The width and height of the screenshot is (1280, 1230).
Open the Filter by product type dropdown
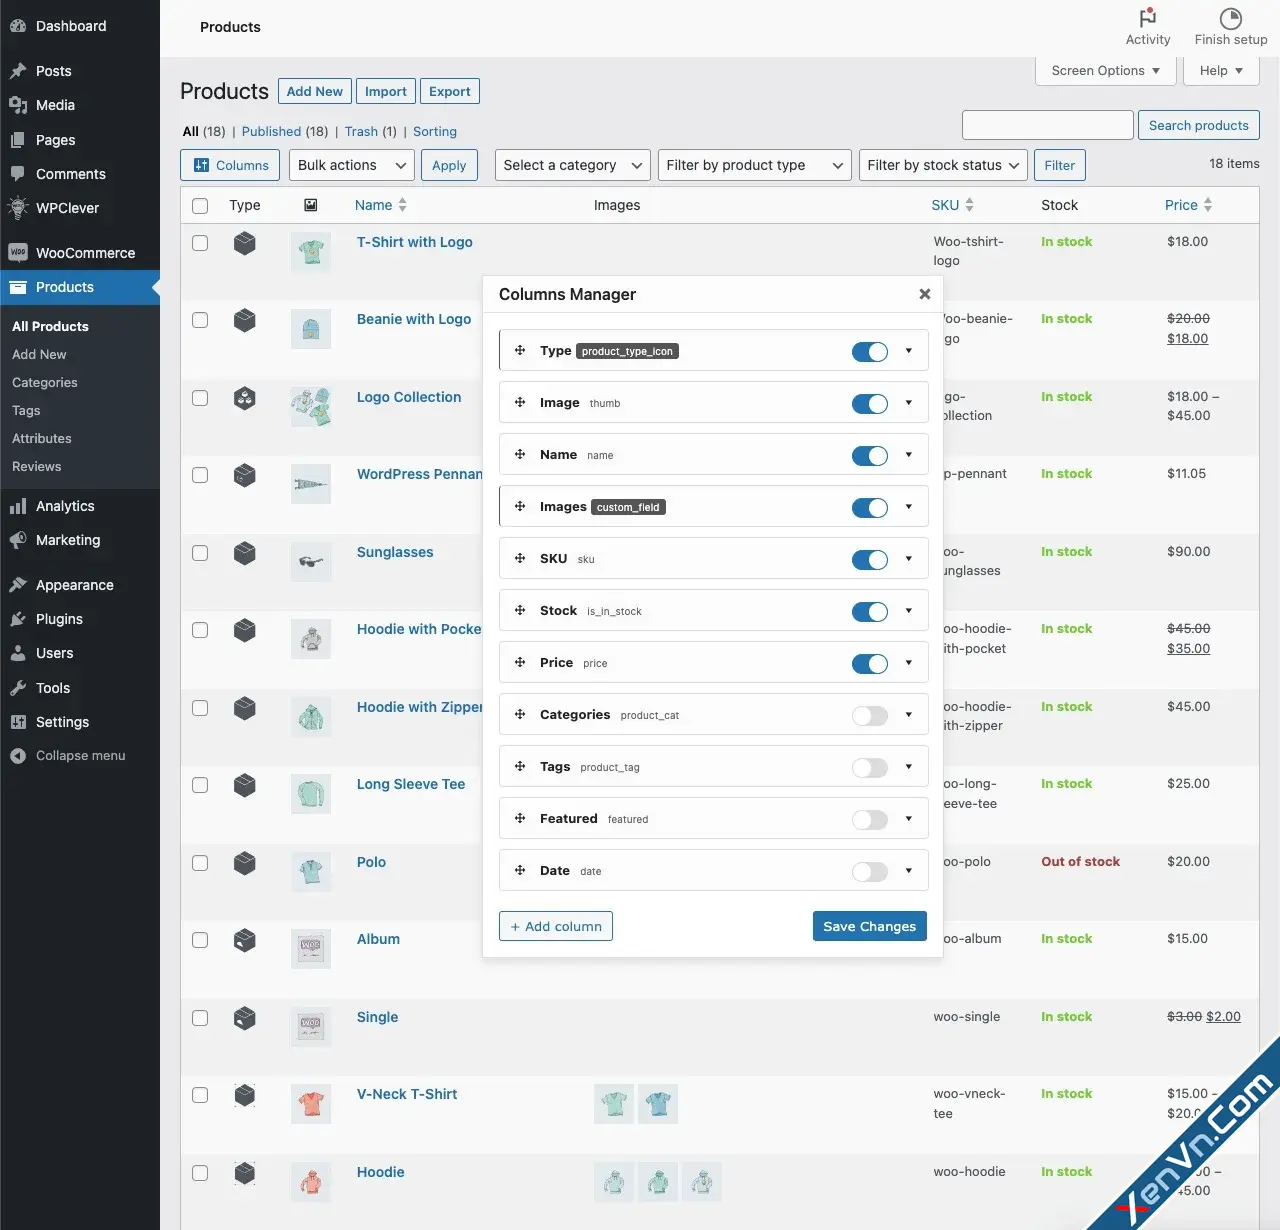pos(755,165)
